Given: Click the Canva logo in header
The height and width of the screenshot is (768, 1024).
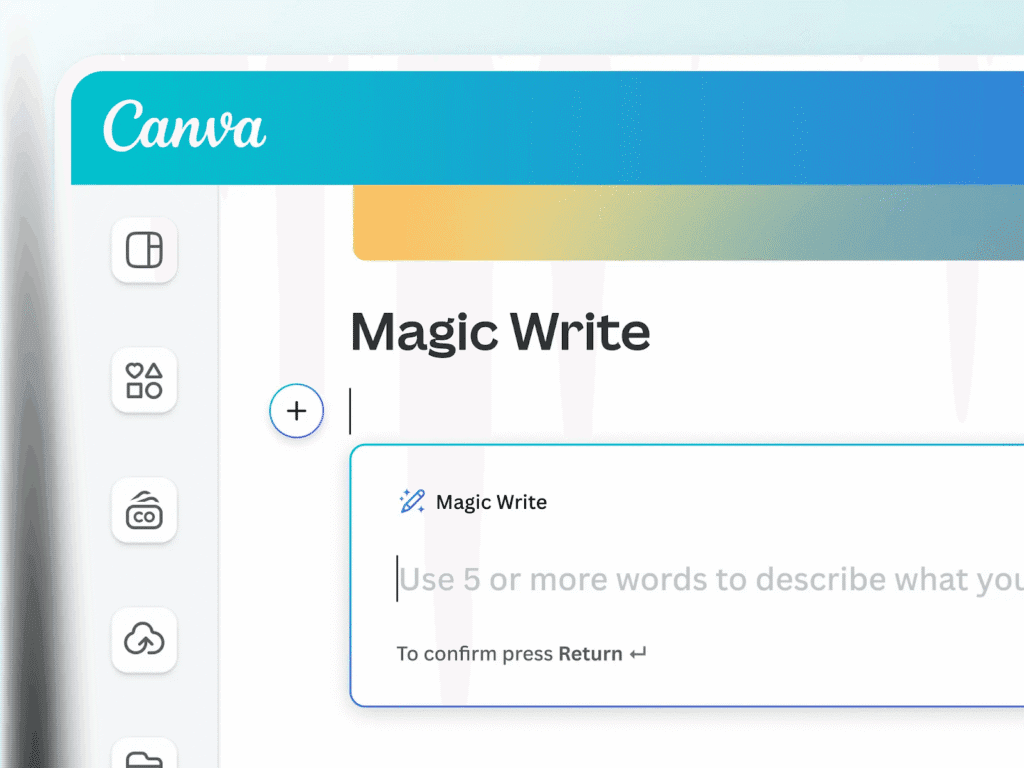Looking at the screenshot, I should [x=184, y=126].
